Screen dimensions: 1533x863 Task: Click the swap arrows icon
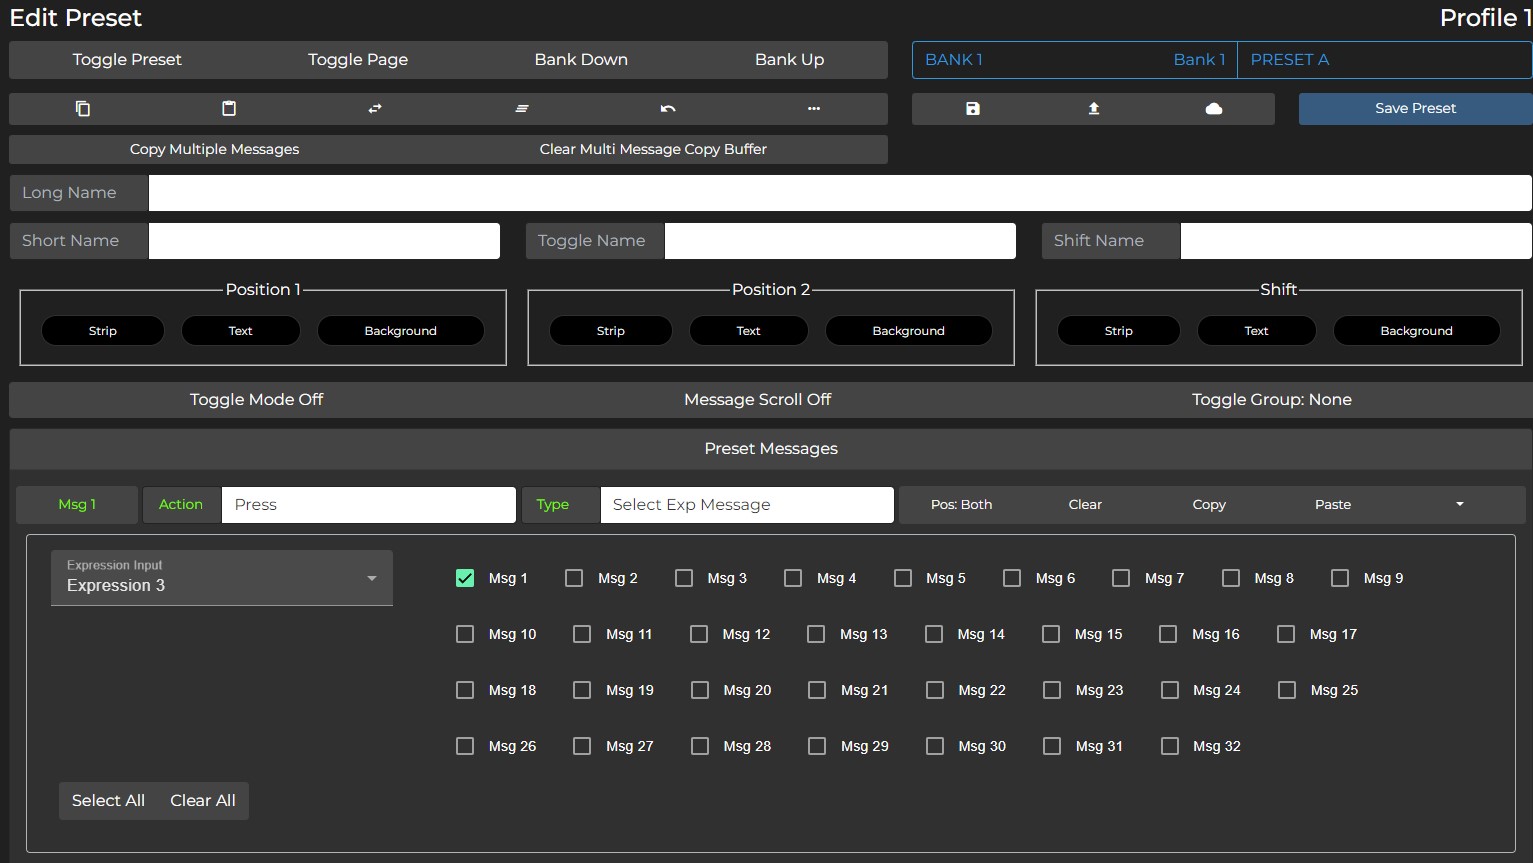pos(375,109)
